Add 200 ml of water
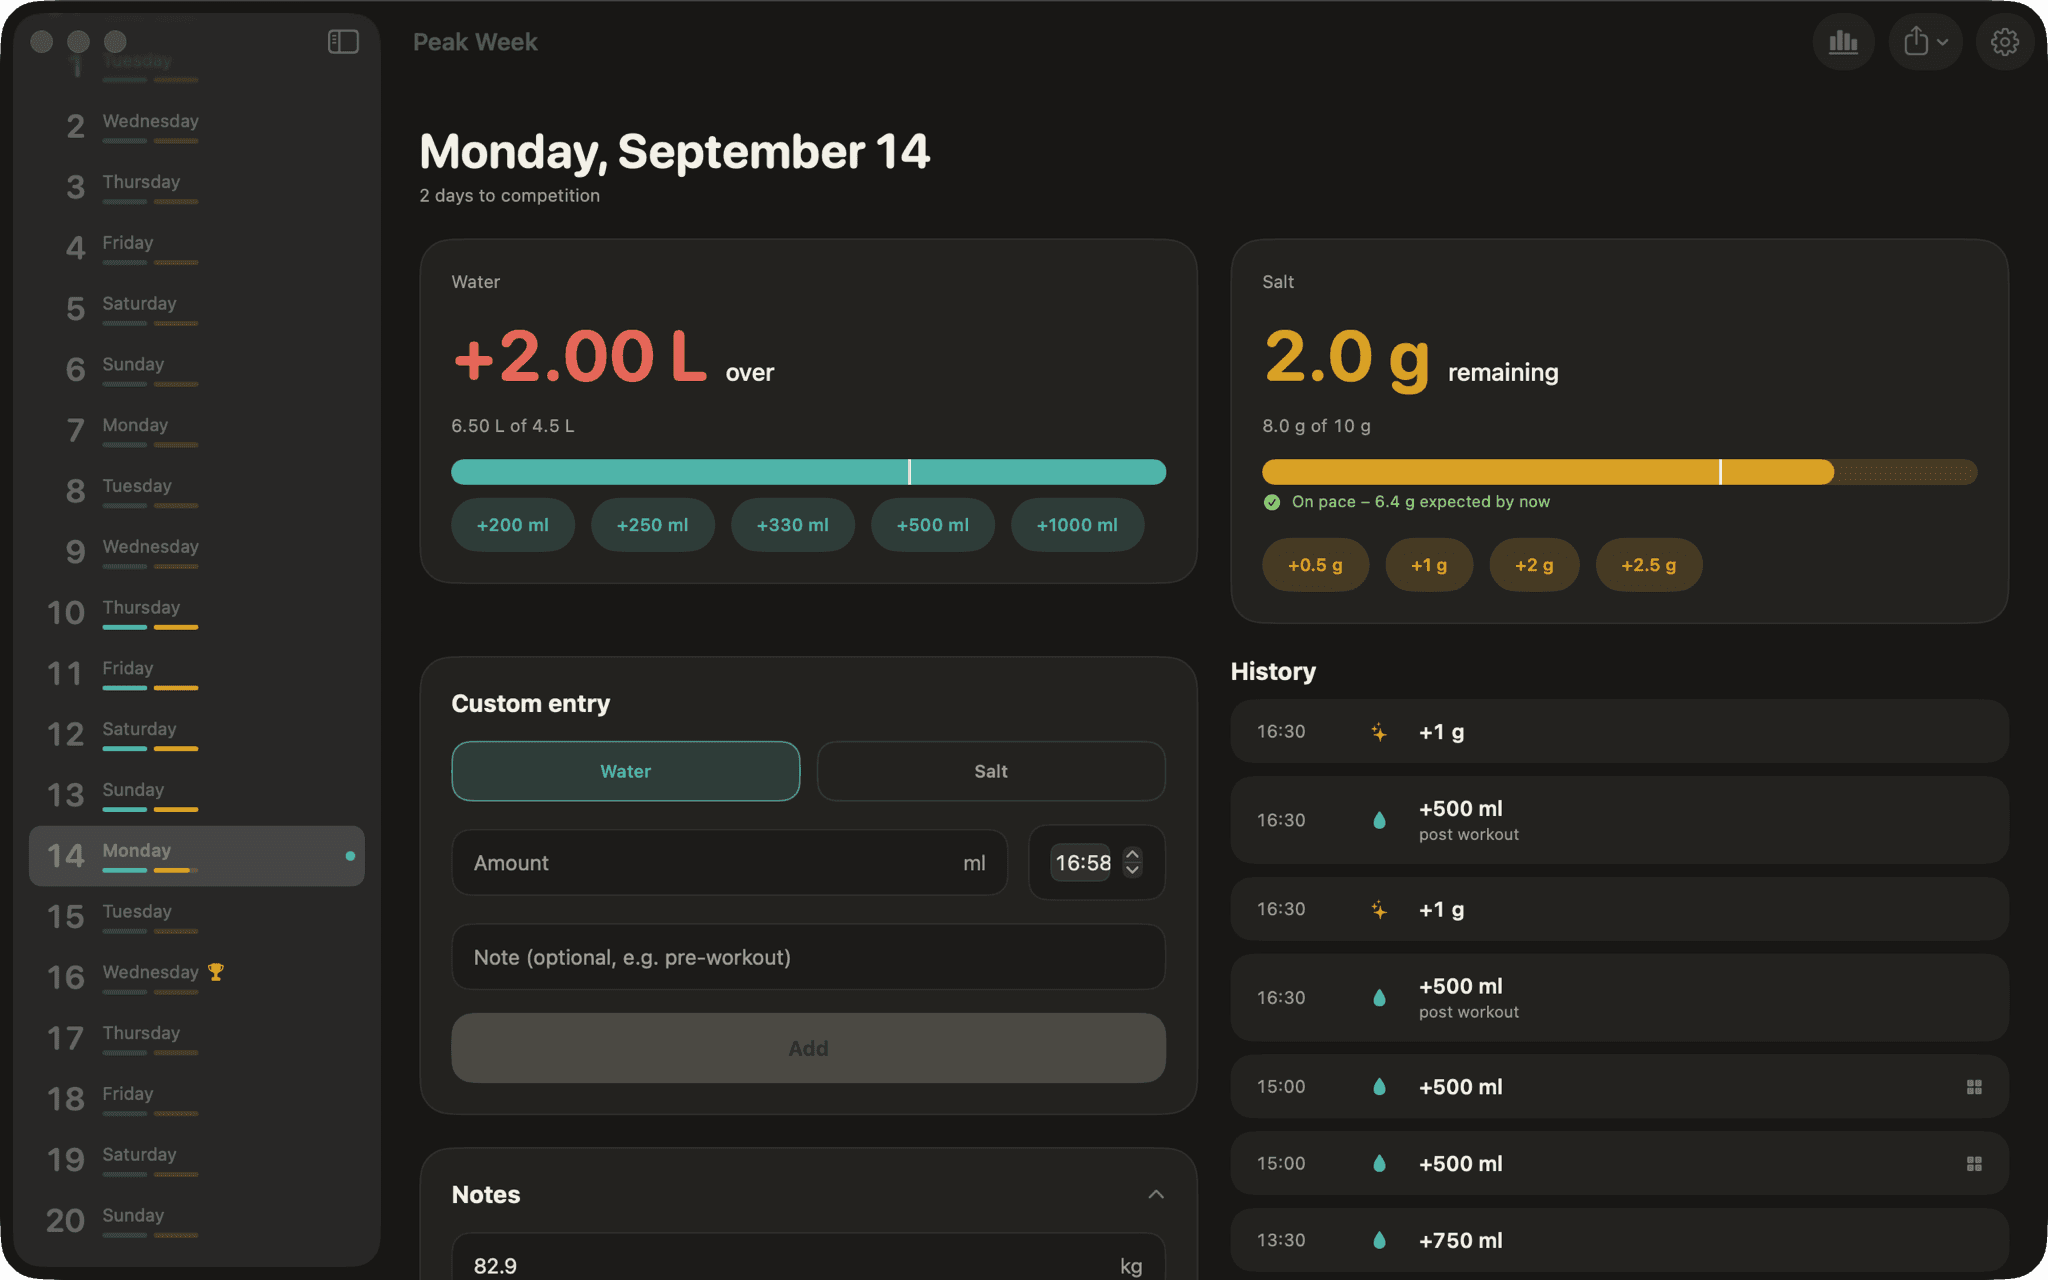The width and height of the screenshot is (2048, 1280). [513, 525]
